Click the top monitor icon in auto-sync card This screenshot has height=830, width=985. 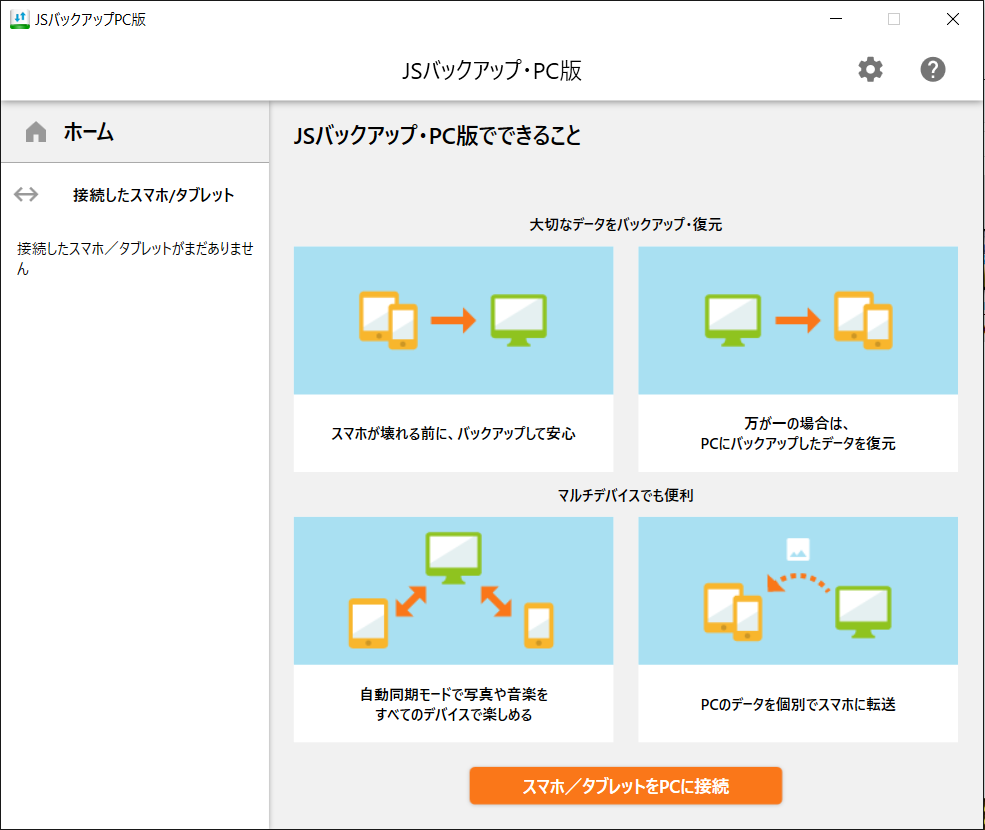click(x=454, y=558)
